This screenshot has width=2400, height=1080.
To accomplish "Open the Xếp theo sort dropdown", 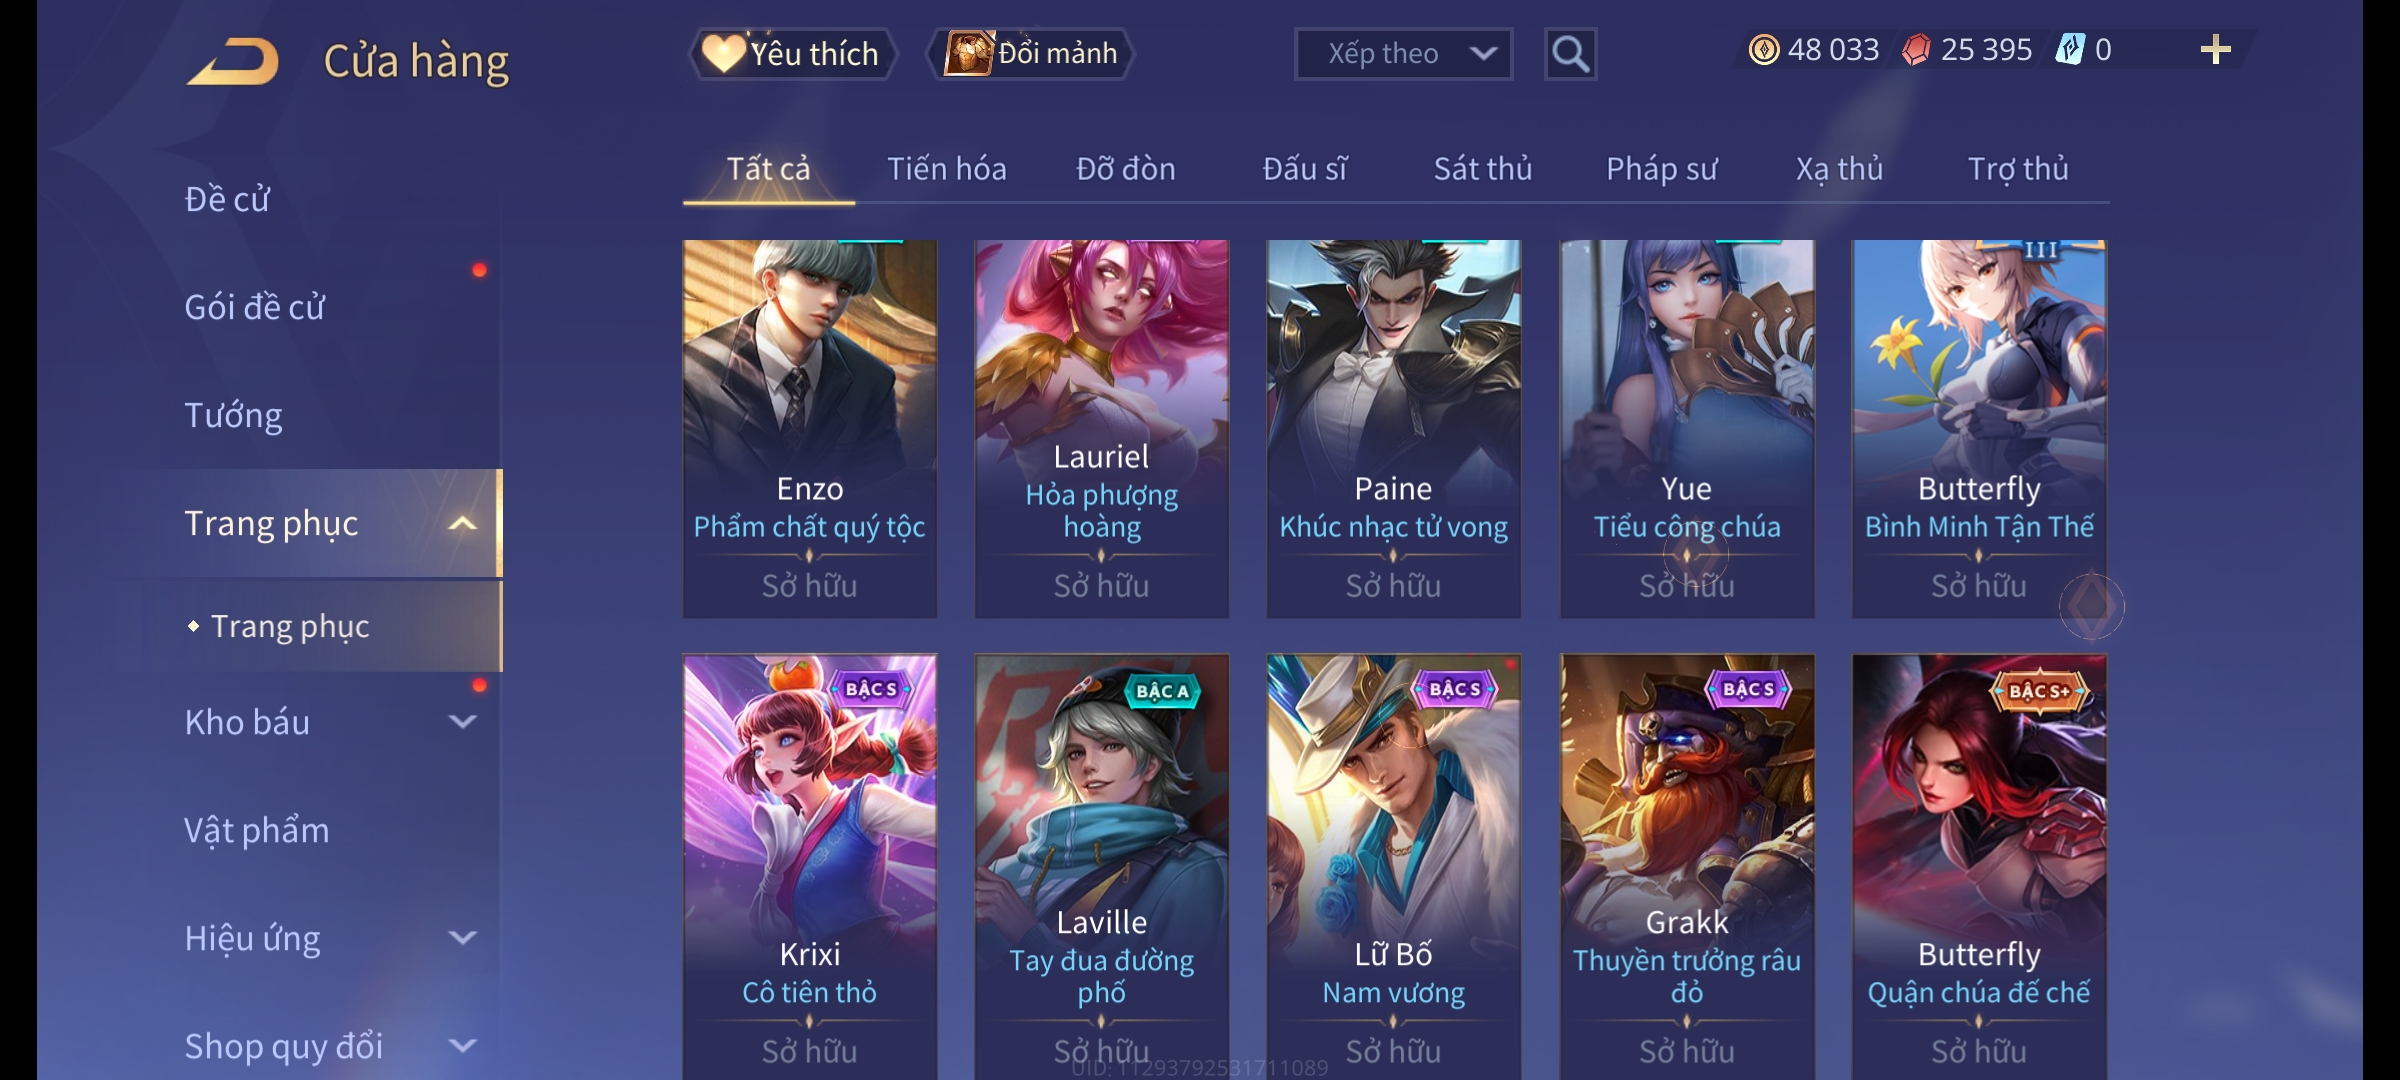I will point(1403,54).
